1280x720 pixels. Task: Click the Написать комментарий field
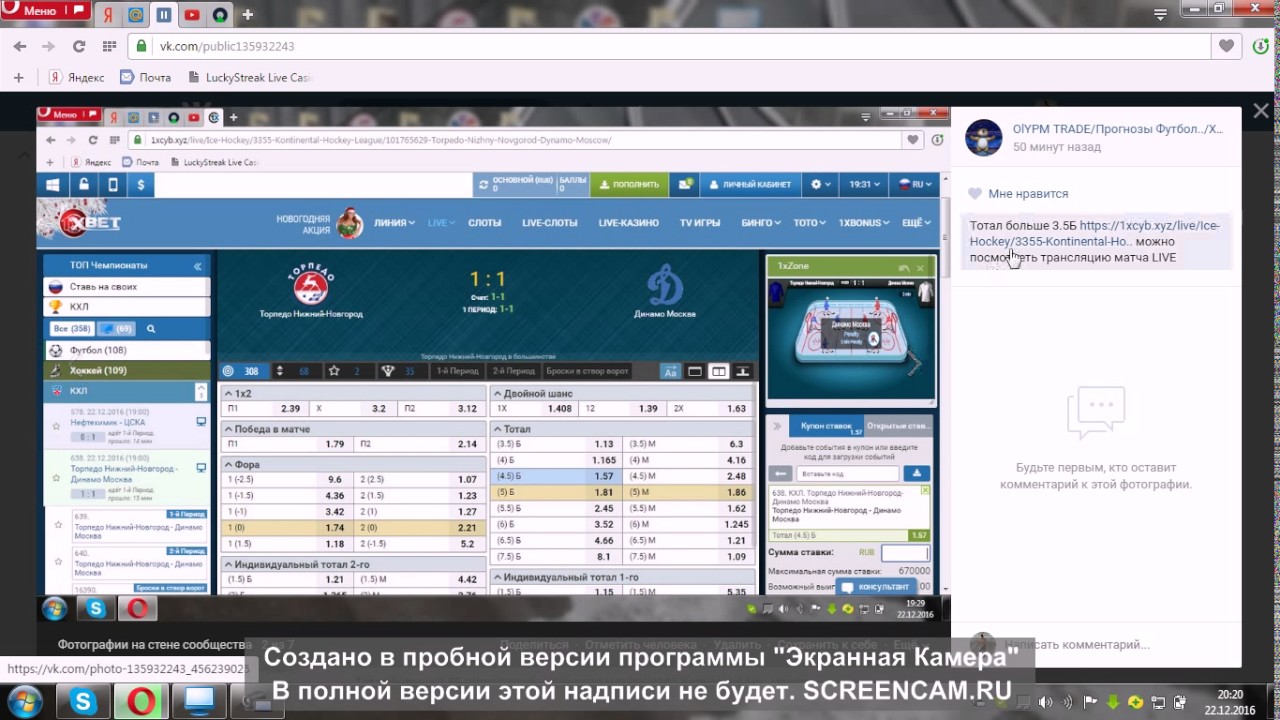pyautogui.click(x=1077, y=645)
